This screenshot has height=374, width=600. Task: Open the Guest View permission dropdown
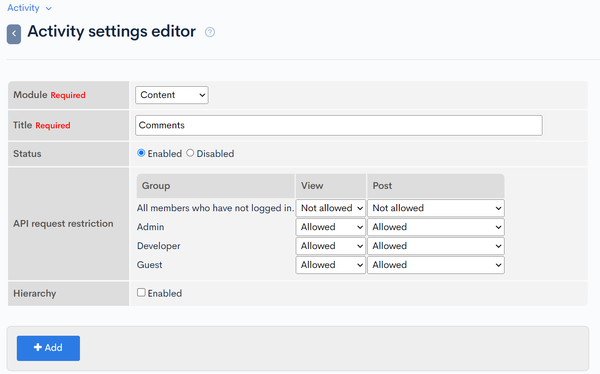pyautogui.click(x=331, y=265)
